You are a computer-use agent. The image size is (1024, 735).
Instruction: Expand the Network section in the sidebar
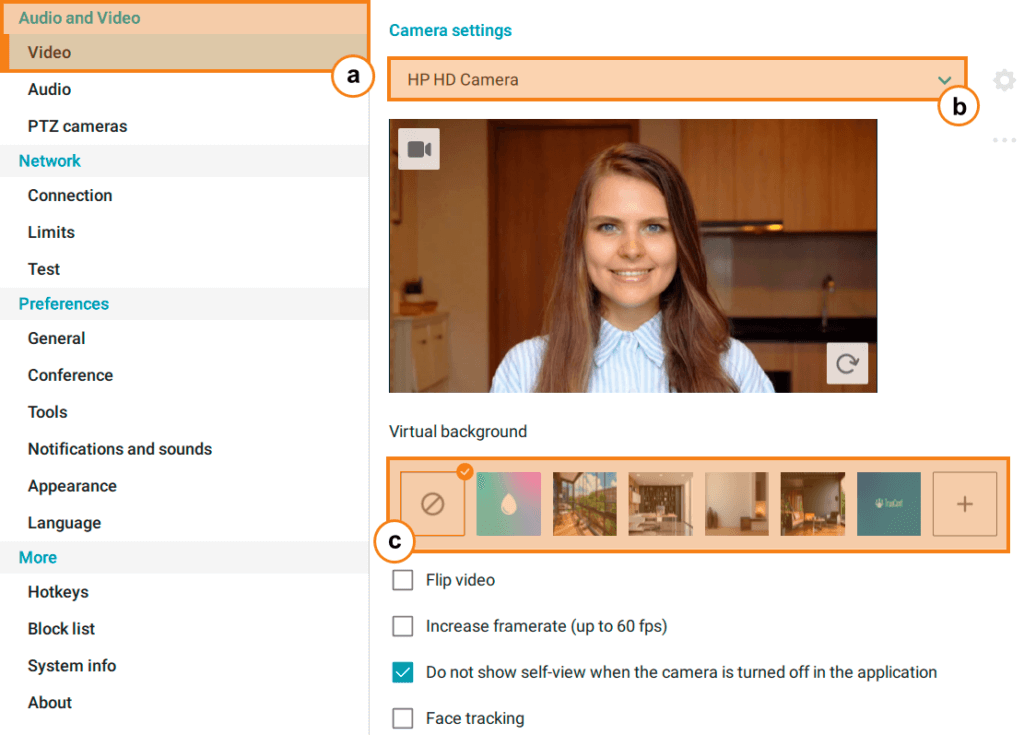[x=49, y=160]
